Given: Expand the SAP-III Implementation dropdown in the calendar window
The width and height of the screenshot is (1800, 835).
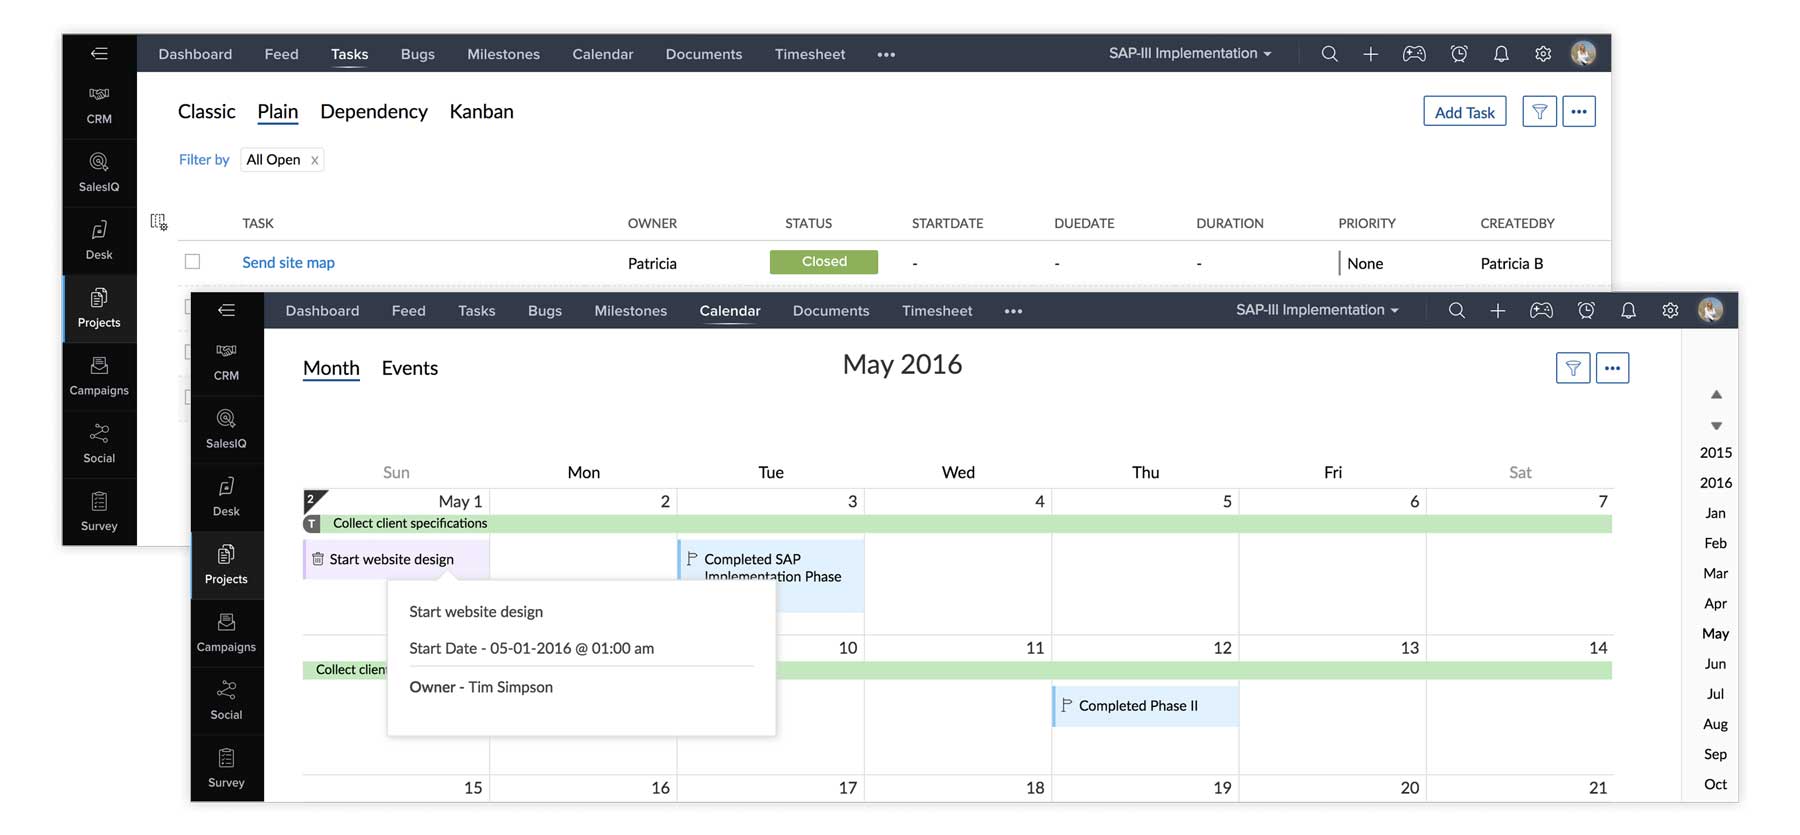Looking at the screenshot, I should (1316, 310).
